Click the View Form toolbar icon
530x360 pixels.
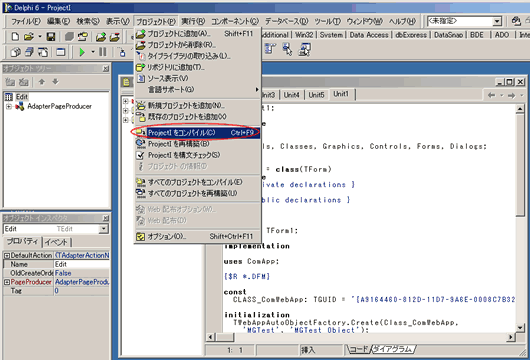click(29, 52)
